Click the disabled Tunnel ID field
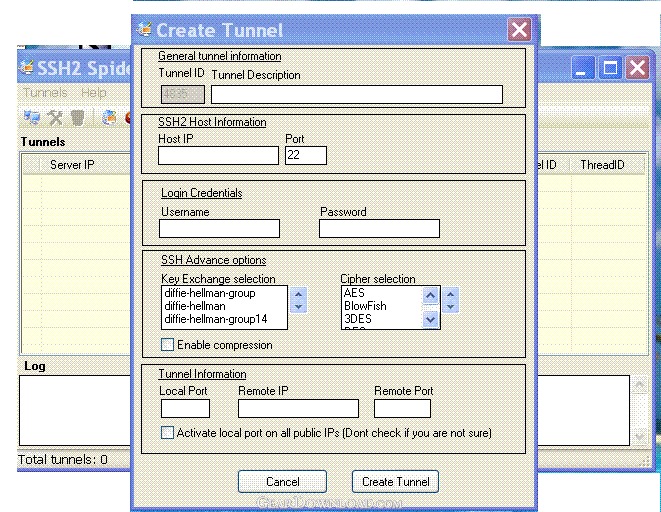661x512 pixels. pos(183,94)
